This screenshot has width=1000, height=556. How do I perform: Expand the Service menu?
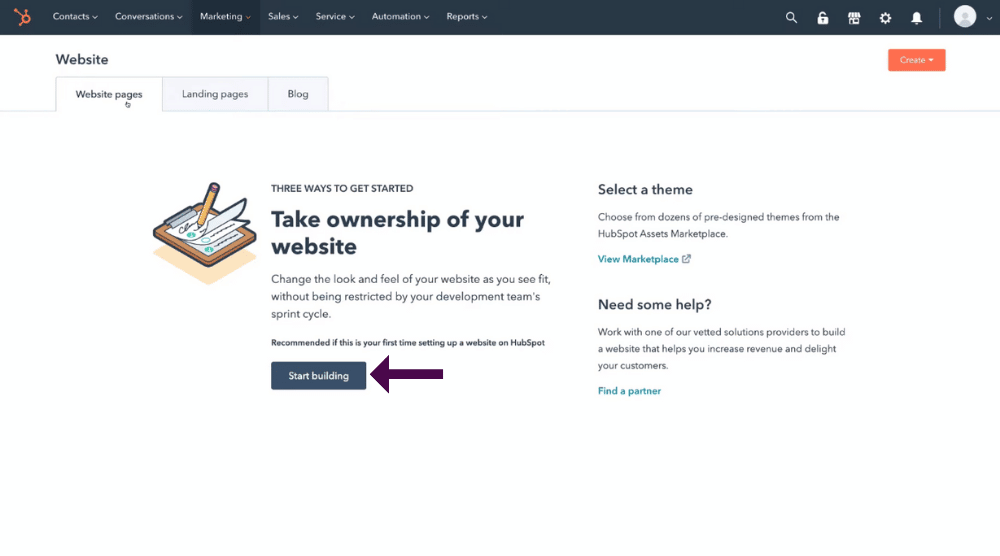click(335, 17)
